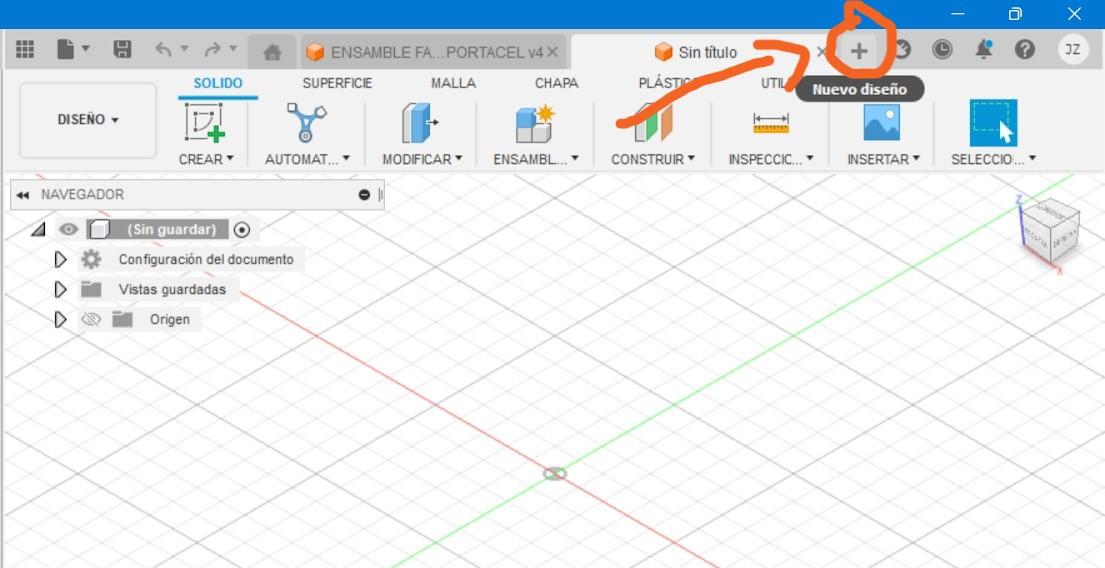Expand the ENSAMBL... menu
Image resolution: width=1105 pixels, height=568 pixels.
536,159
